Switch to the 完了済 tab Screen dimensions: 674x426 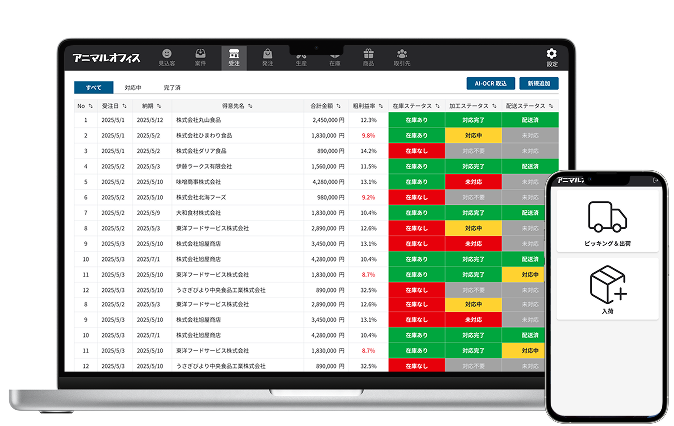tap(172, 87)
